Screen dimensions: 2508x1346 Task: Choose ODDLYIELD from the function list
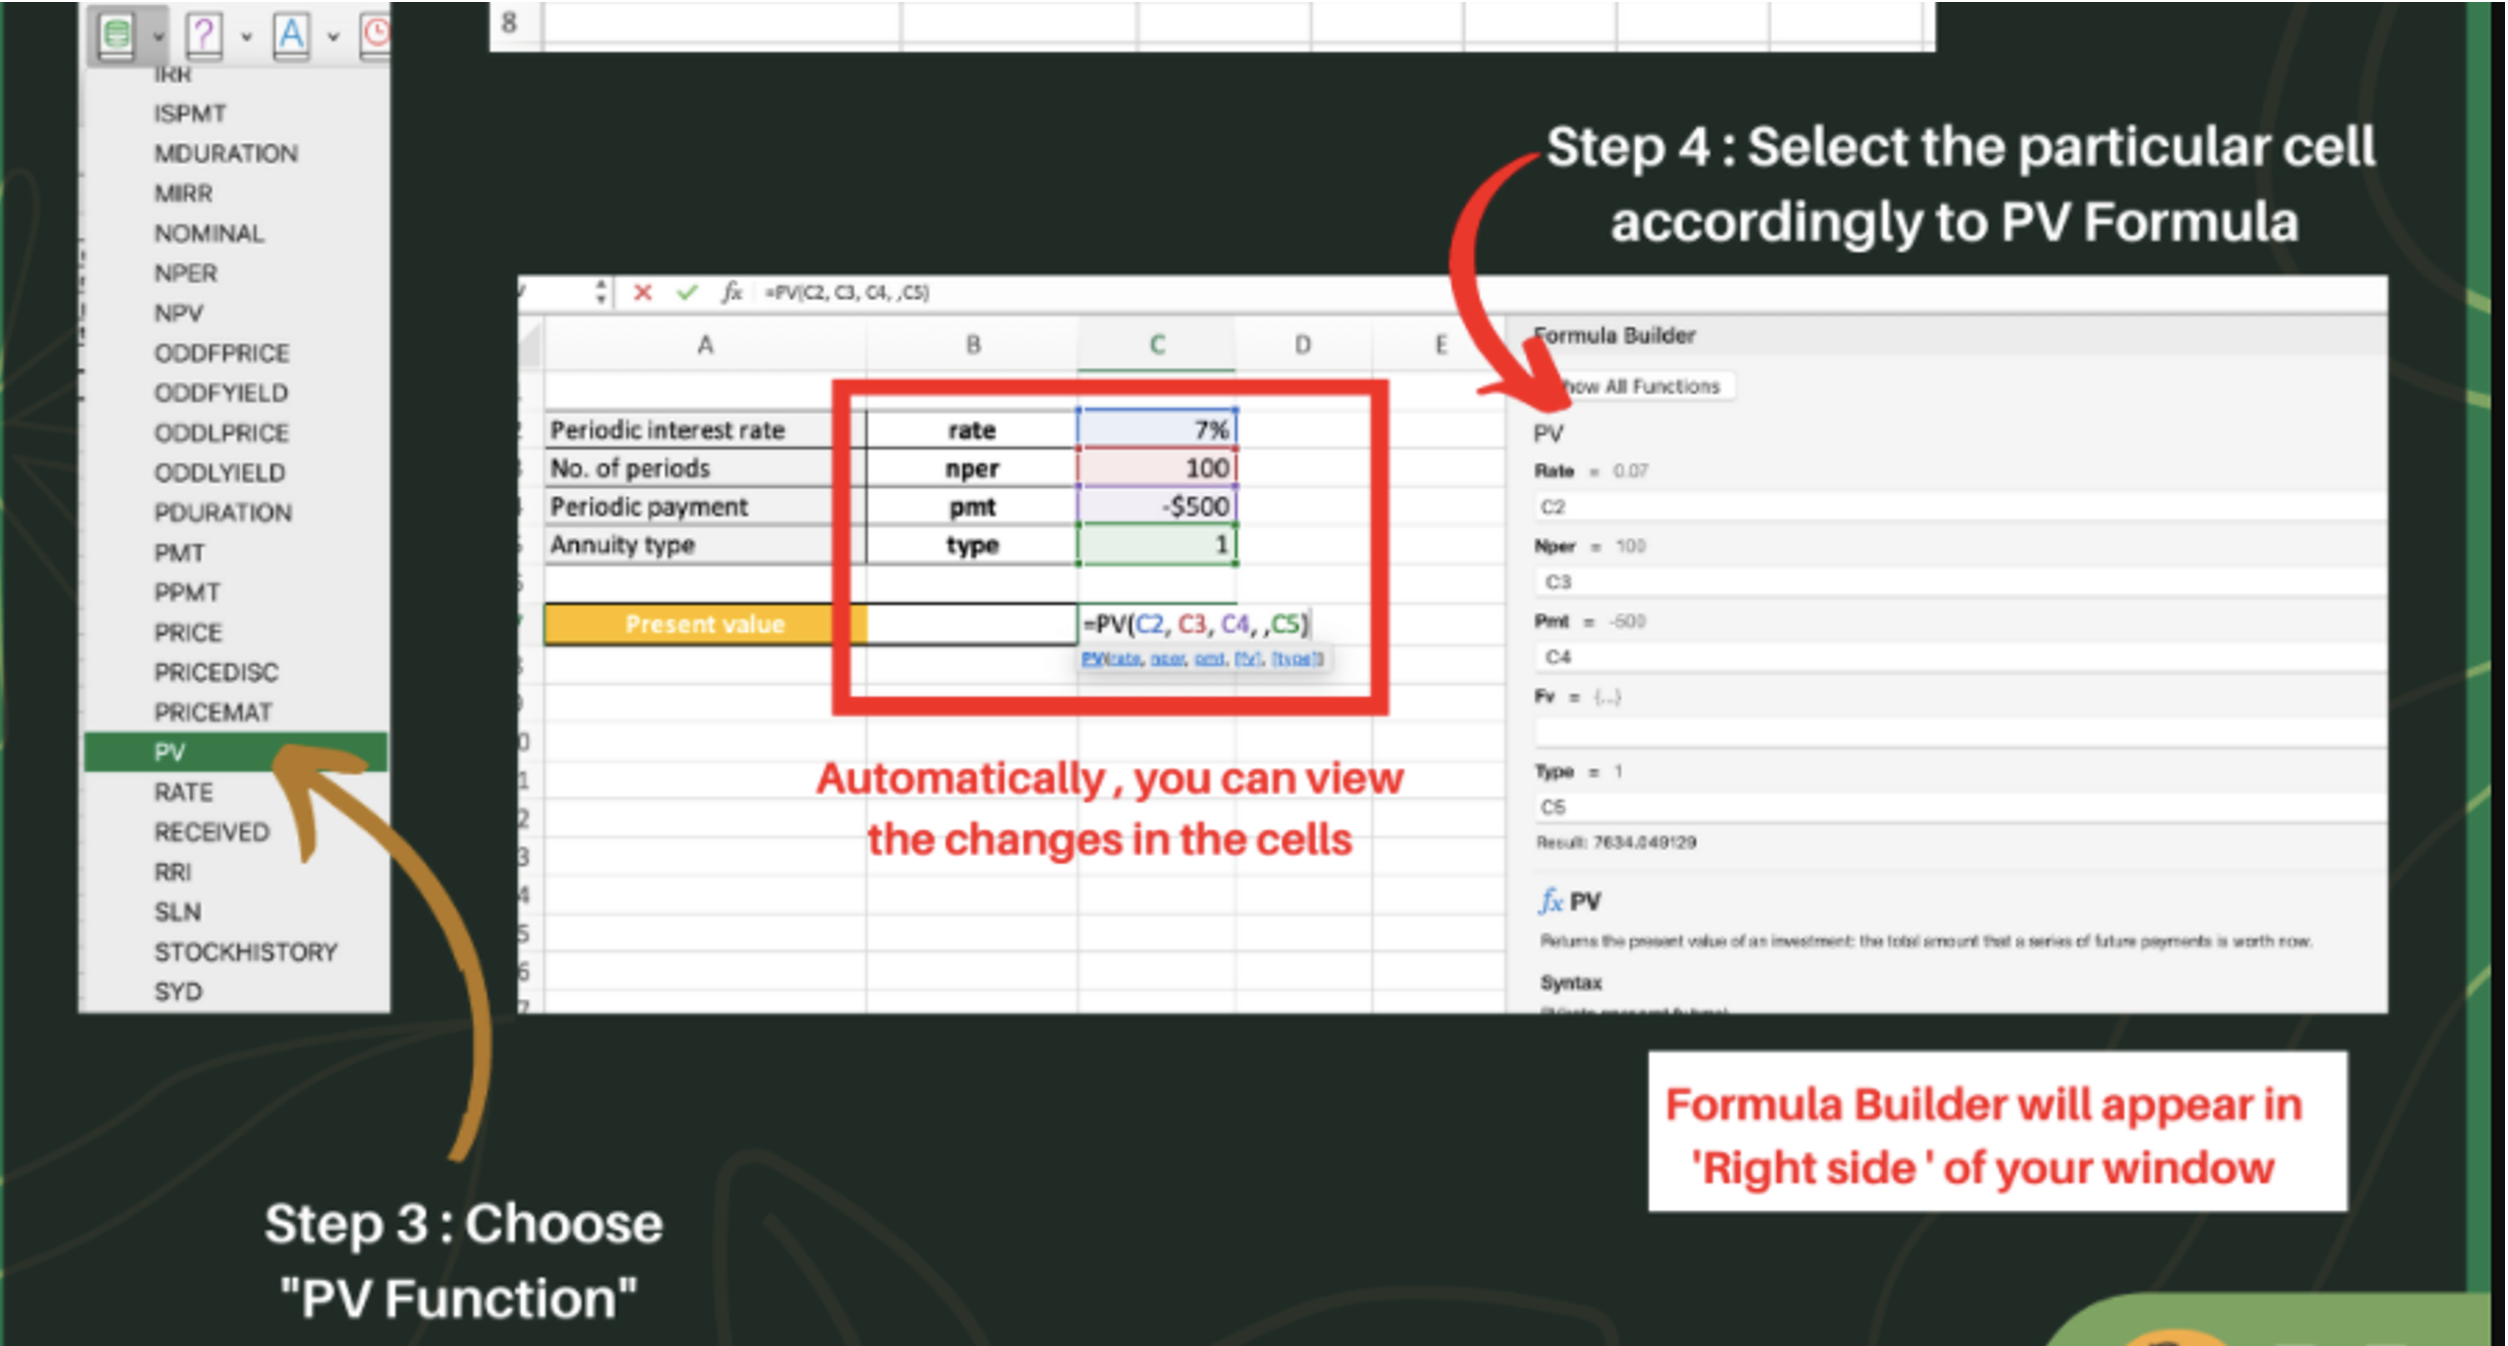tap(220, 472)
